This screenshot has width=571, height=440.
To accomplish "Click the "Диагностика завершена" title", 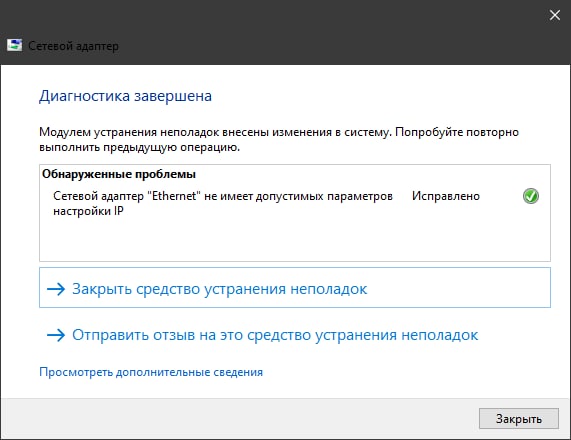I will click(125, 96).
